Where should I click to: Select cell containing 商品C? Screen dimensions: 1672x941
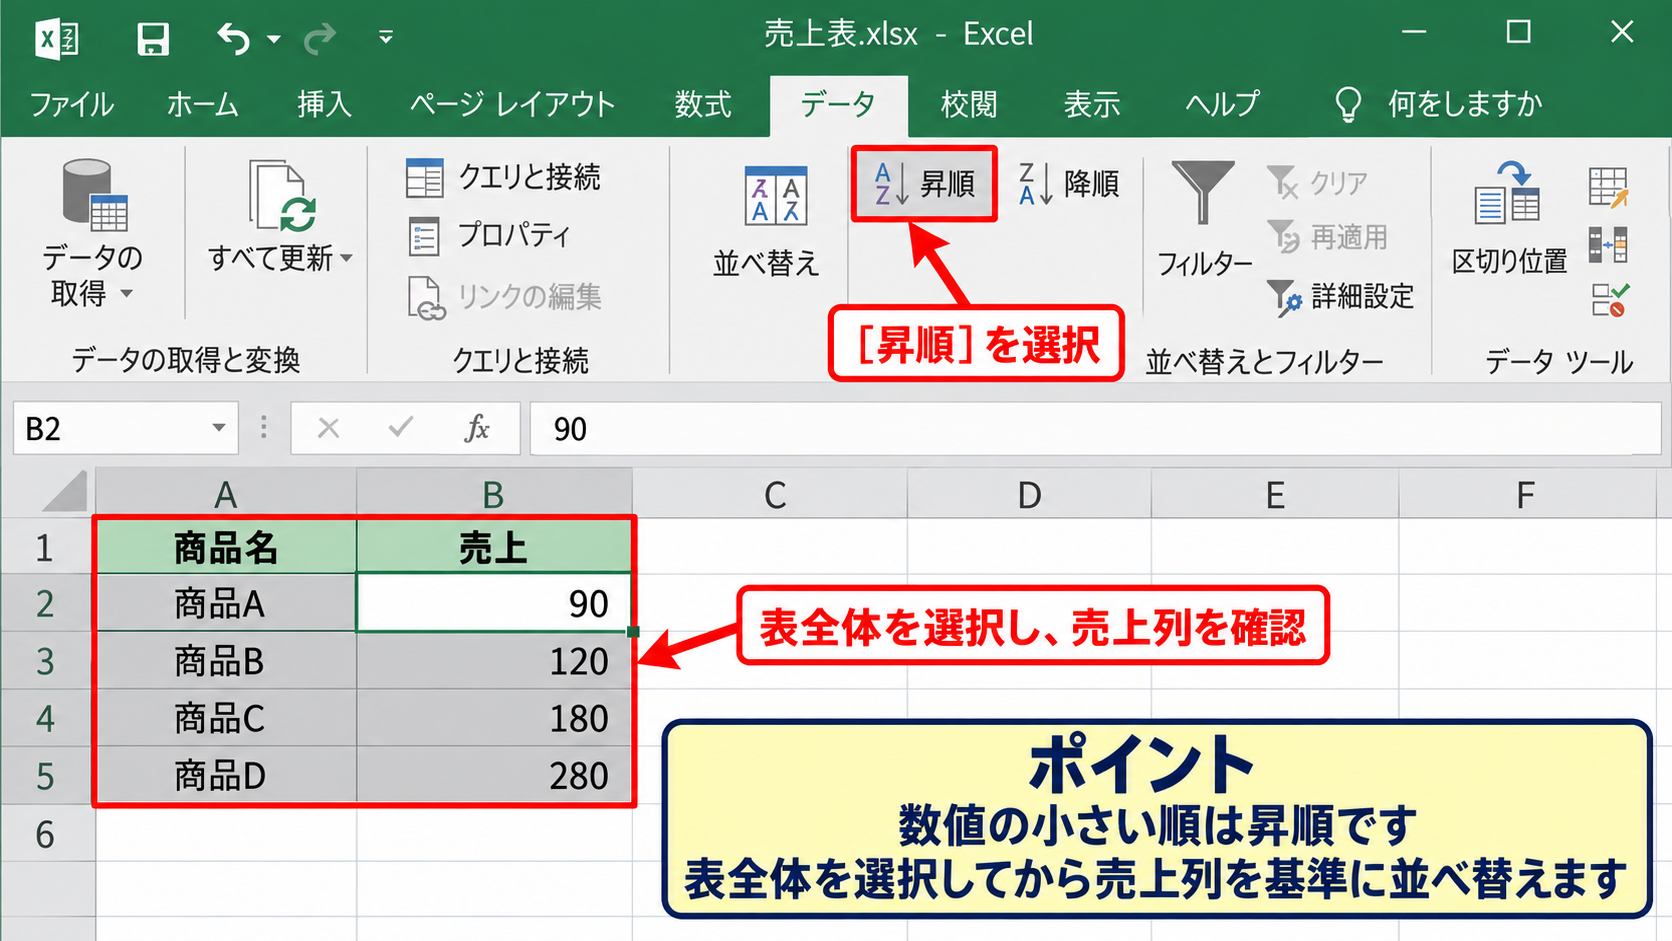pyautogui.click(x=227, y=718)
